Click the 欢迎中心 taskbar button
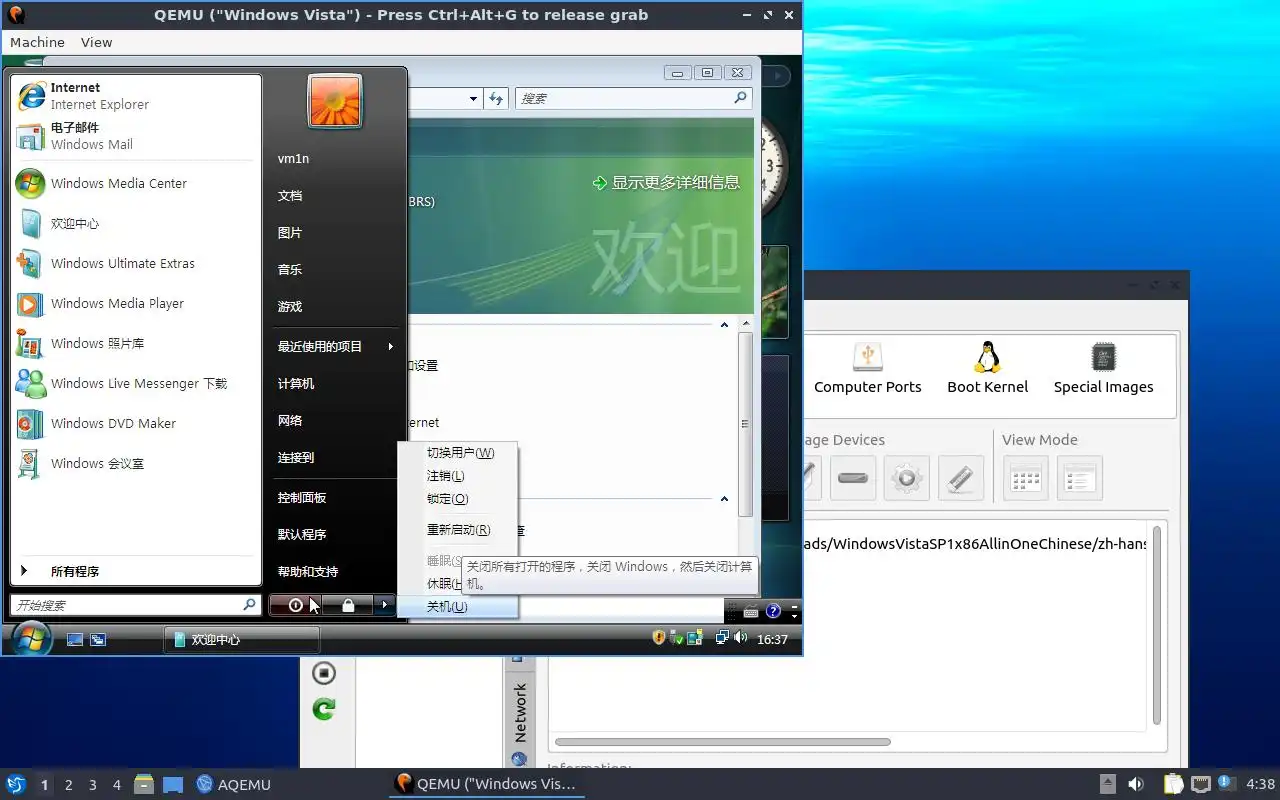1280x800 pixels. [241, 640]
